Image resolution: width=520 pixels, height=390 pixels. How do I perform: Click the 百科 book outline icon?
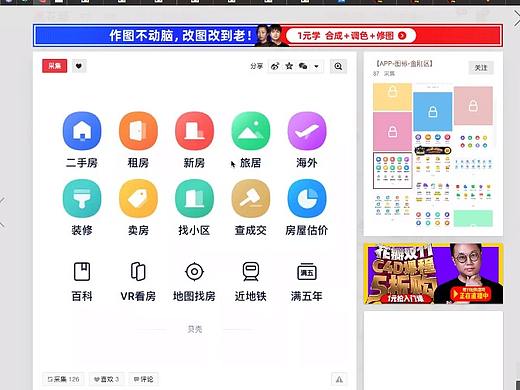coord(82,271)
